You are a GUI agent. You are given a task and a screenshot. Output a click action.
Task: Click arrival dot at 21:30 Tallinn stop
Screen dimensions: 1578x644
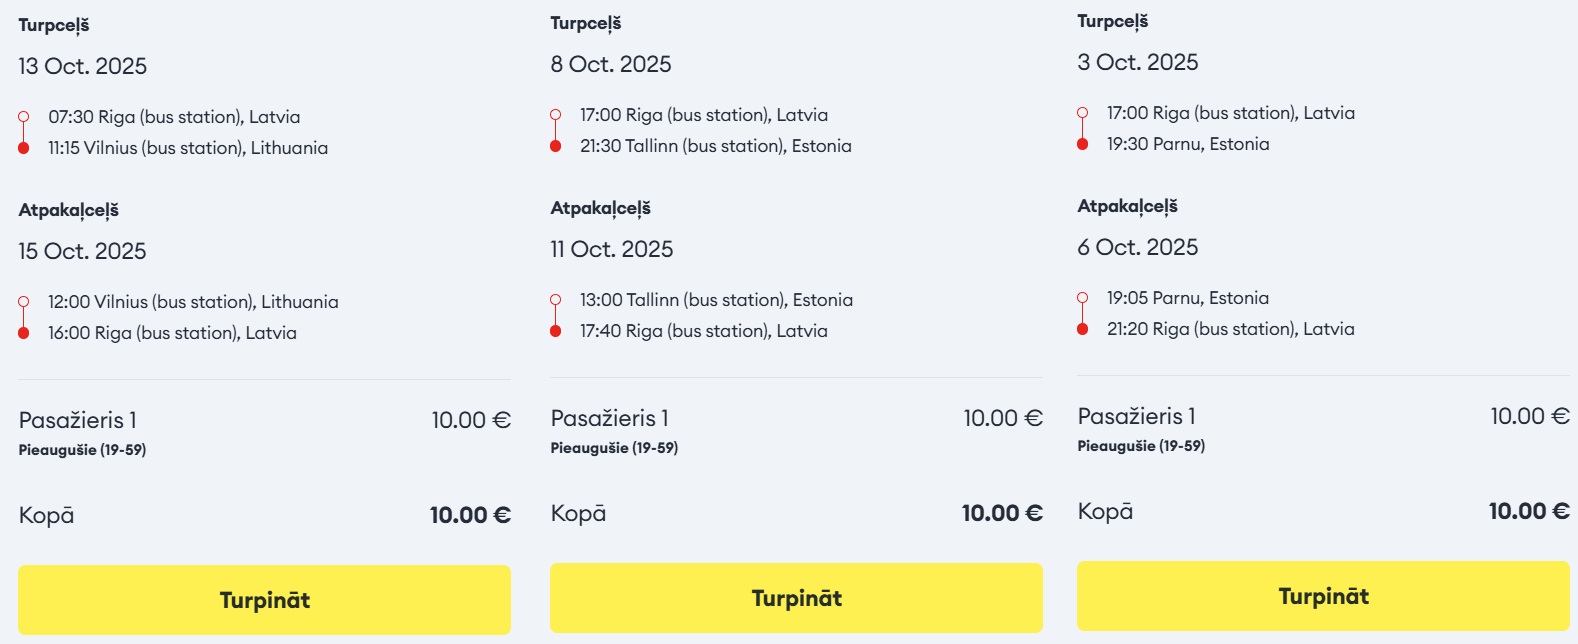556,146
